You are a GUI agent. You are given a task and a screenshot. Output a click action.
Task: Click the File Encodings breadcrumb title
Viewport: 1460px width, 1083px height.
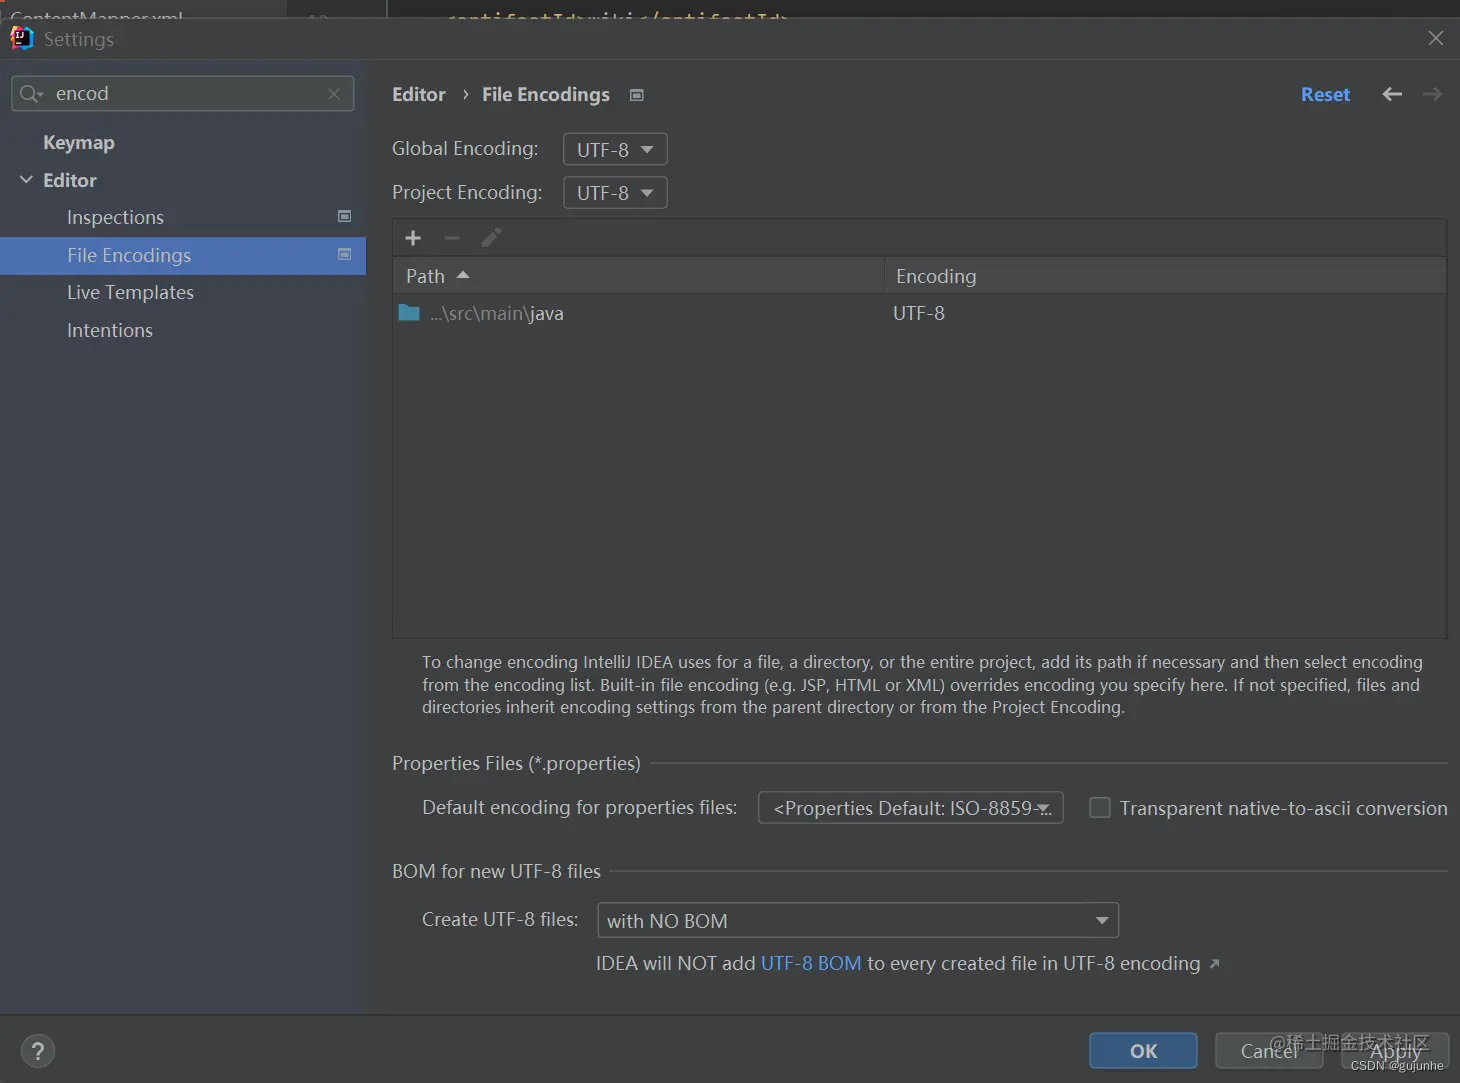546,94
